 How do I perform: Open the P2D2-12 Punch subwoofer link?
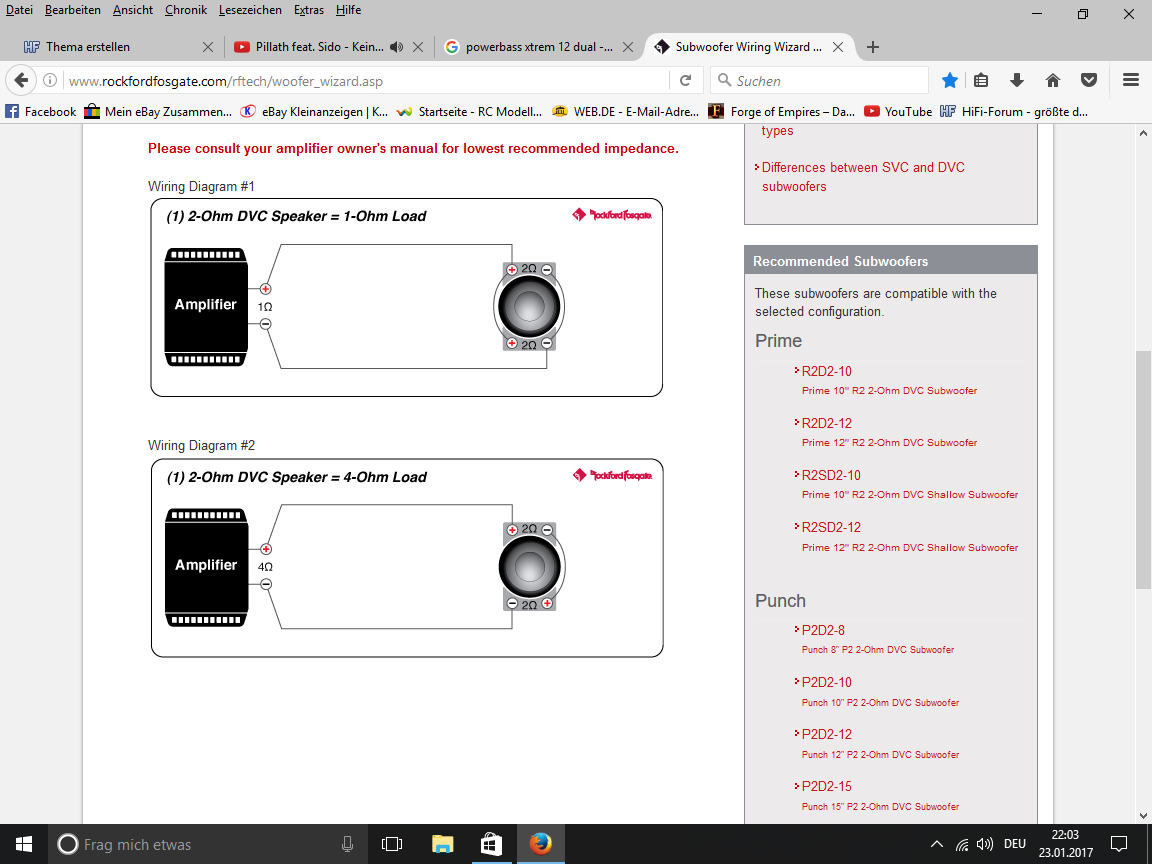(827, 735)
